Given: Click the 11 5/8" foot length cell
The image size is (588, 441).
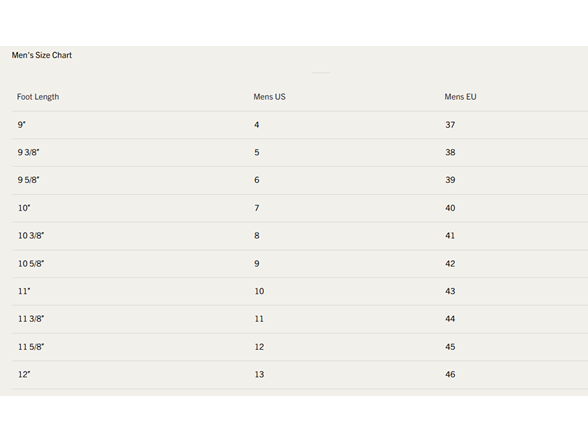Looking at the screenshot, I should (x=31, y=347).
